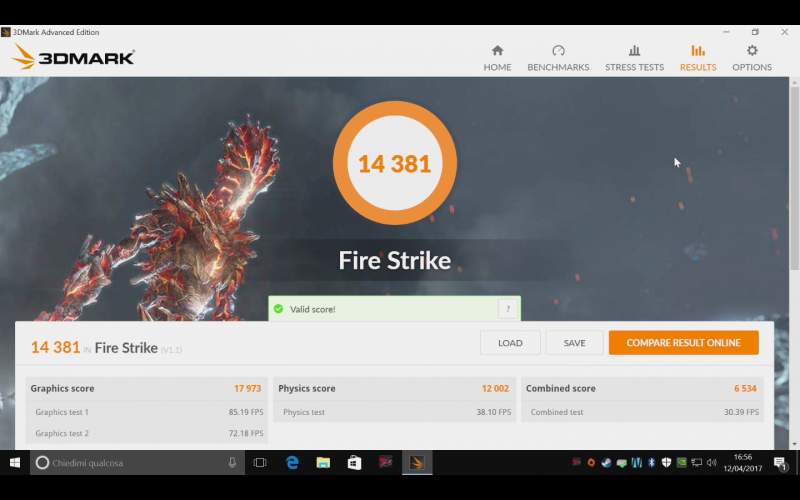Click the Graphics test 1 row
800x500 pixels.
(x=147, y=412)
